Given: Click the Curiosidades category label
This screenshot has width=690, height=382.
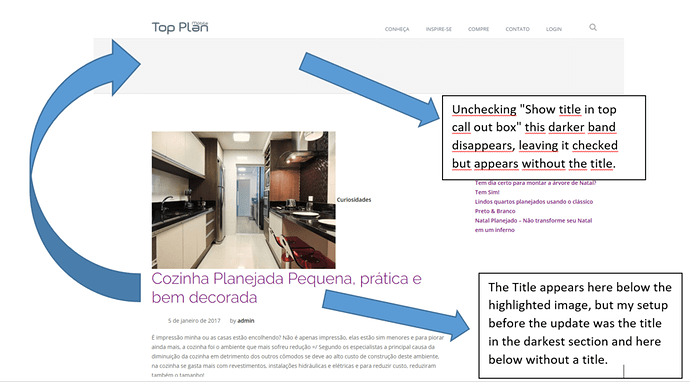Looking at the screenshot, I should (x=354, y=200).
